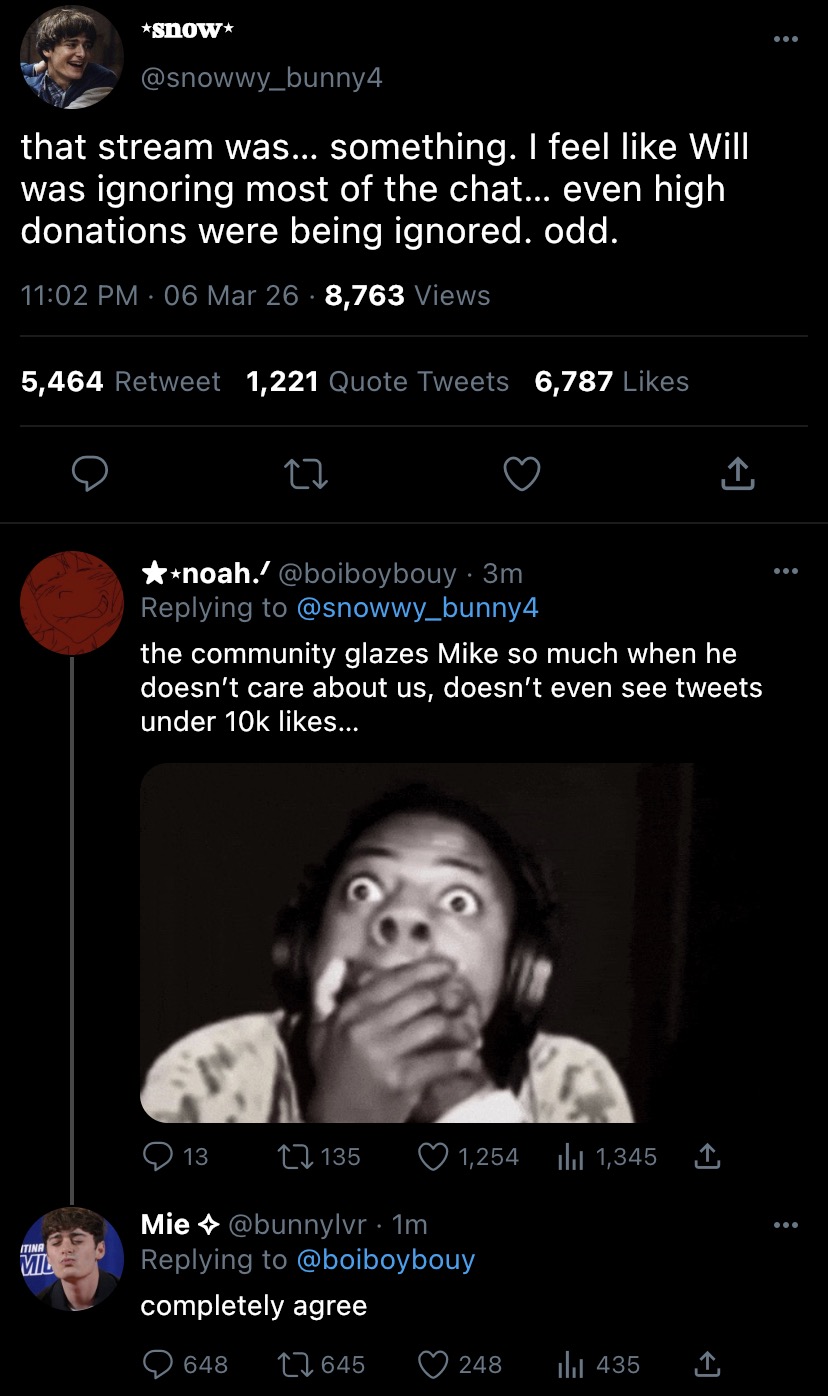The width and height of the screenshot is (828, 1396).
Task: Open the 5,464 Retweet list
Action: [120, 382]
